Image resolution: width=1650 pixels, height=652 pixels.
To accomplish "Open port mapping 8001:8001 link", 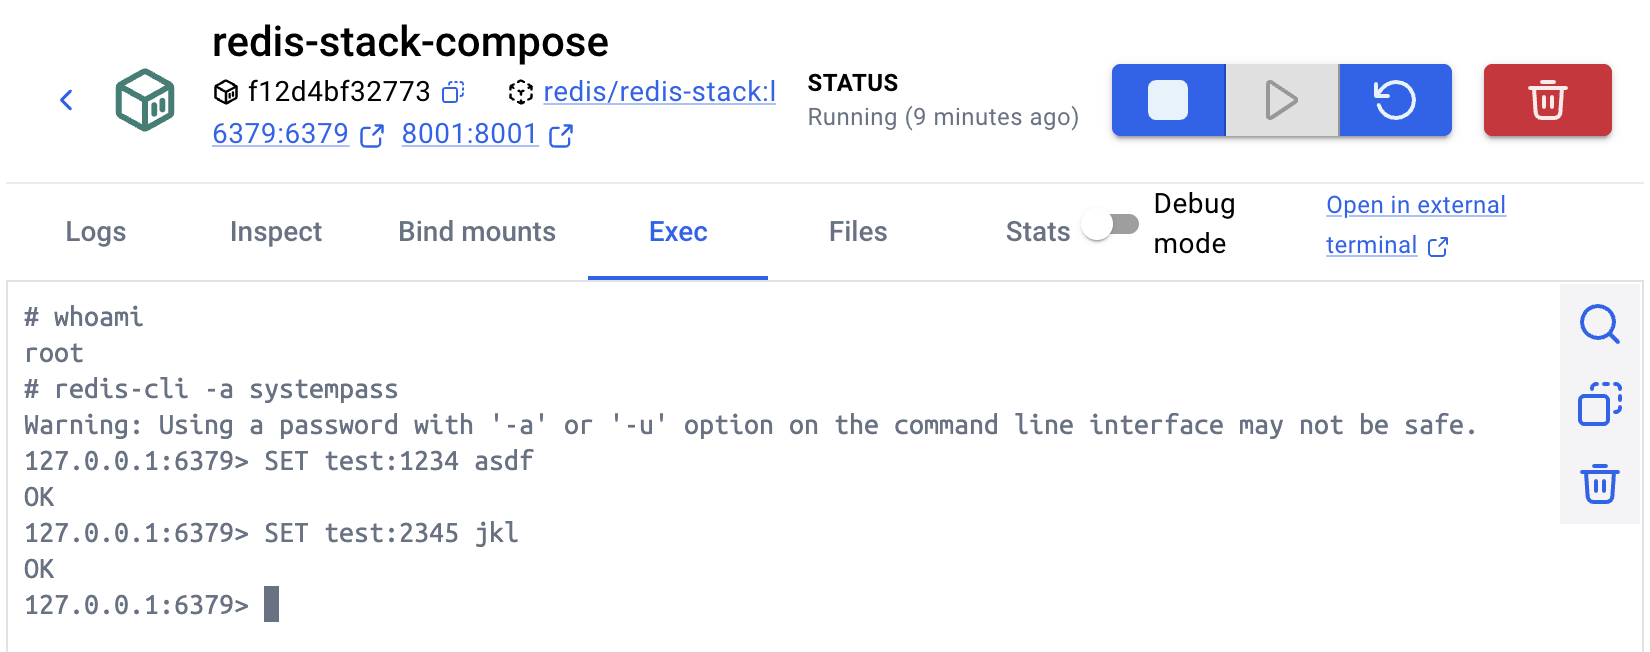I will tap(470, 134).
